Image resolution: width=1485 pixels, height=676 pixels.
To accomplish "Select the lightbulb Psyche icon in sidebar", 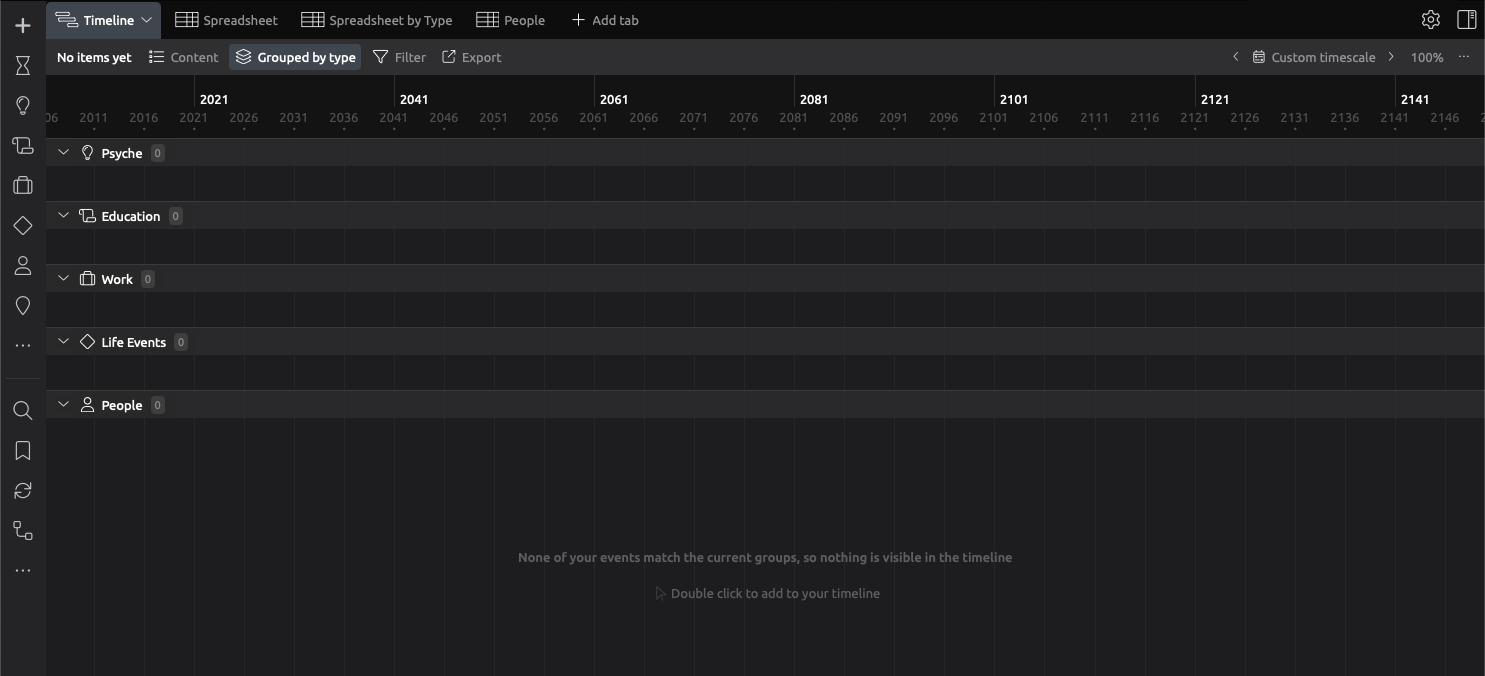I will click(23, 106).
